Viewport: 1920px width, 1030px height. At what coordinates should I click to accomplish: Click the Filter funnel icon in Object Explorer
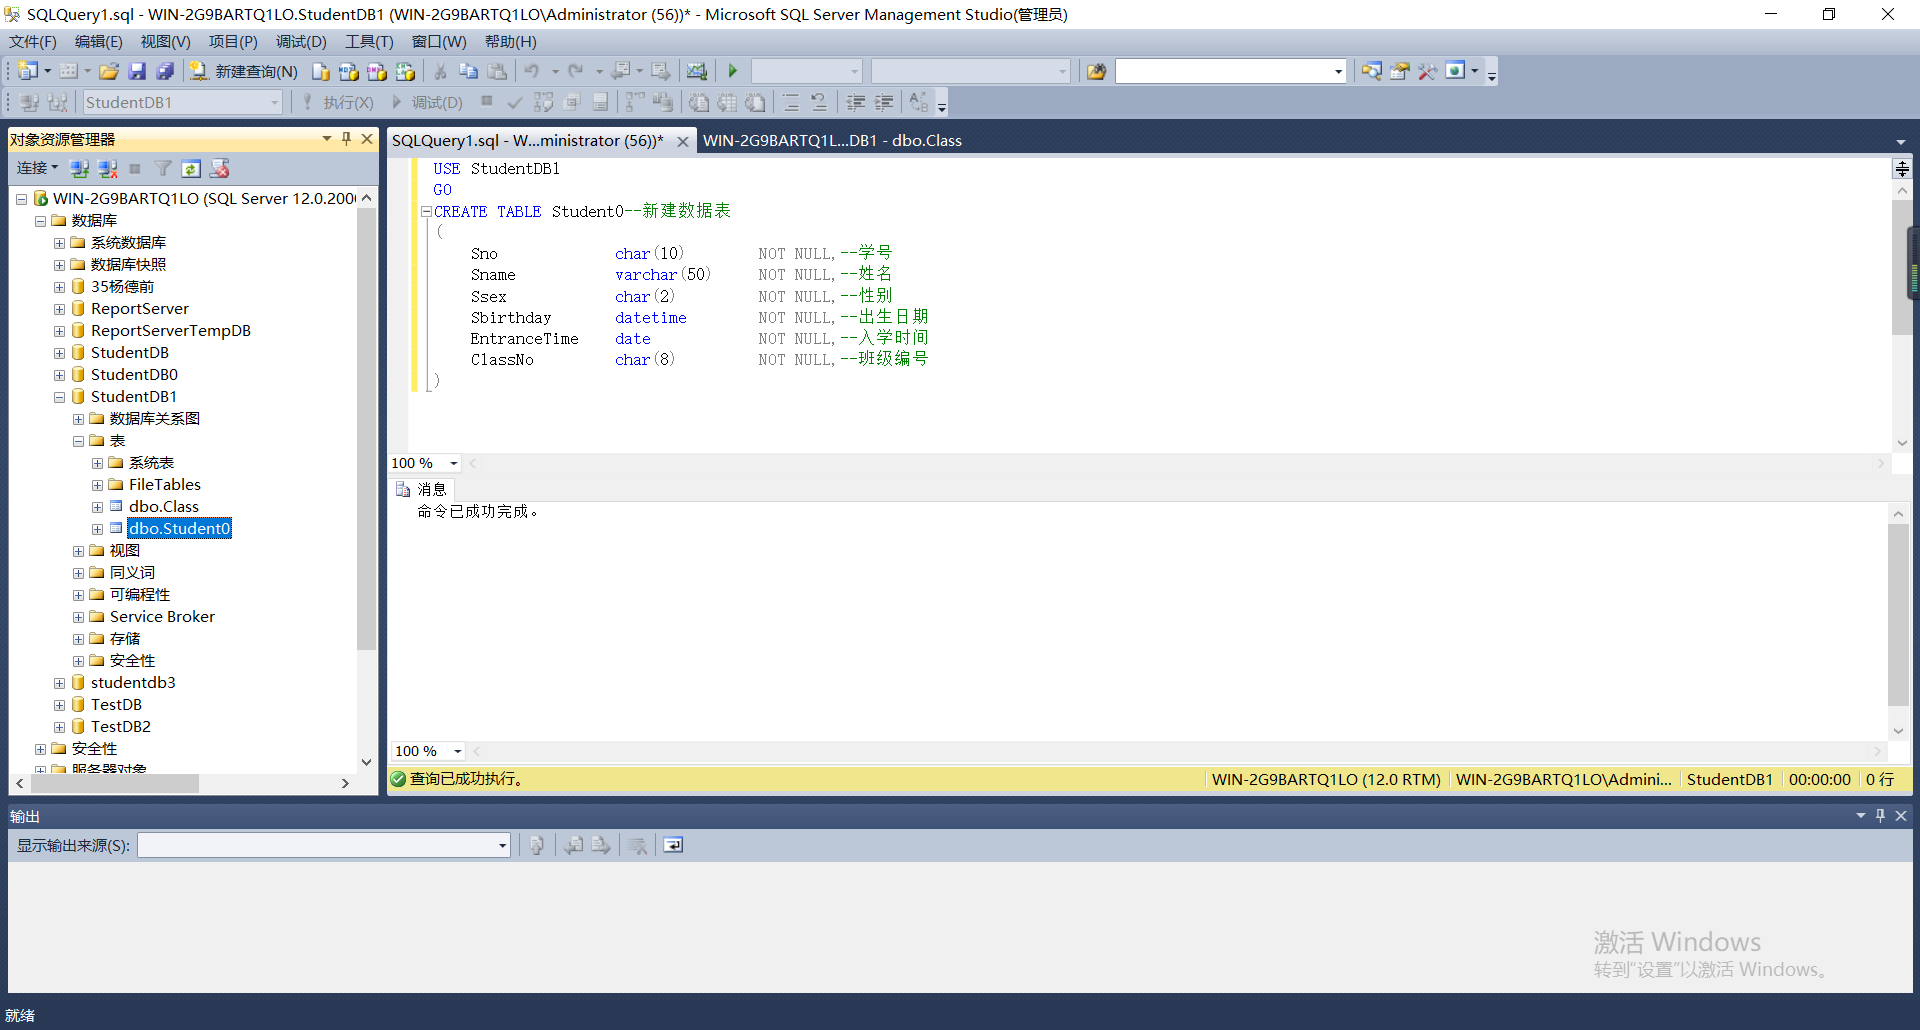pyautogui.click(x=163, y=168)
